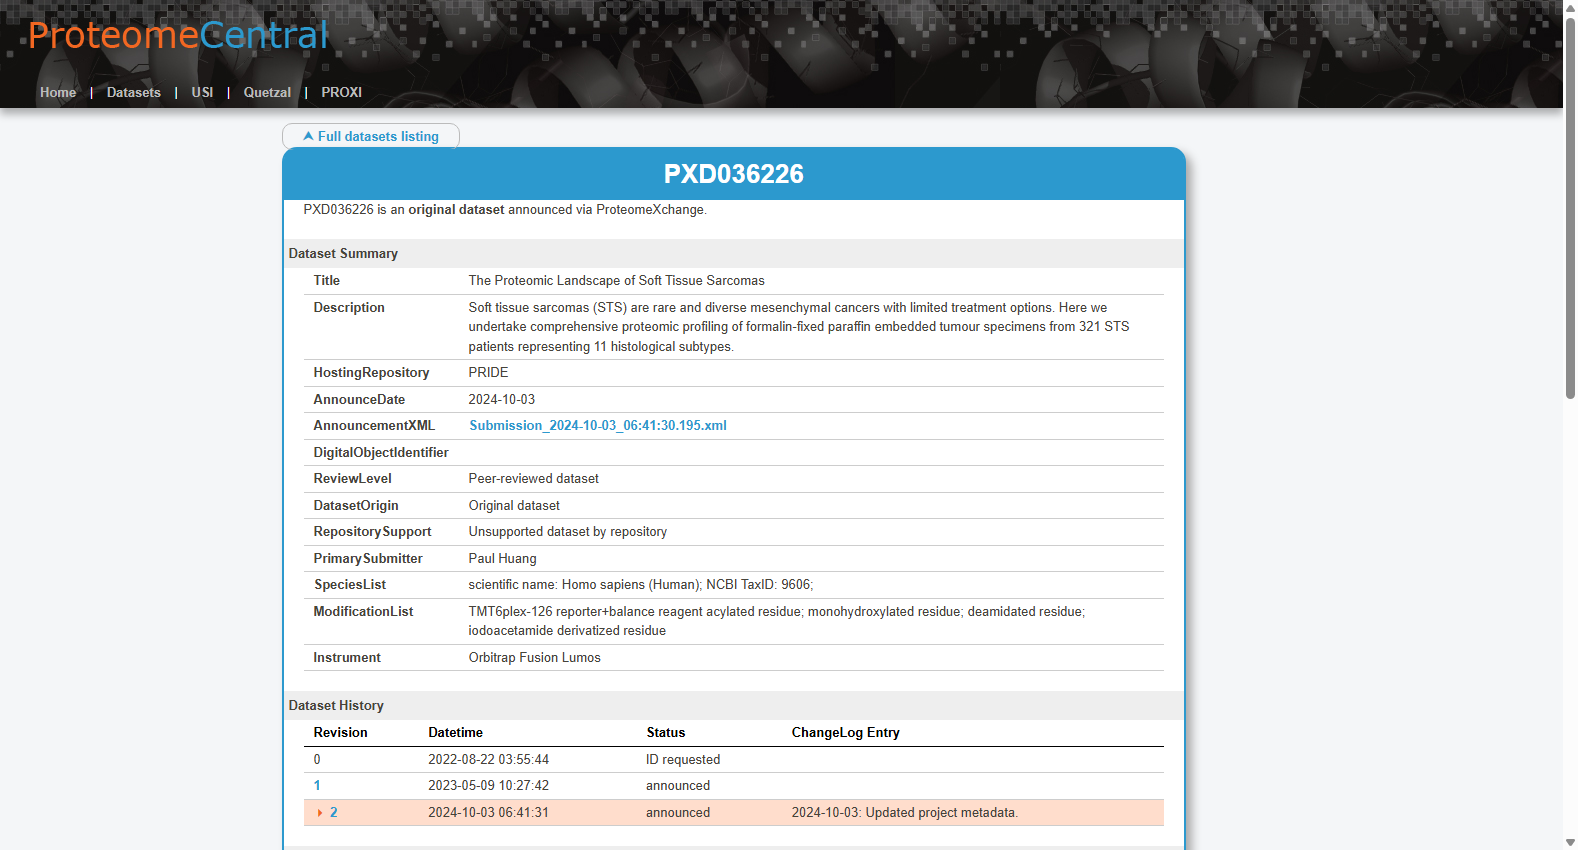Click the 'Dataset Summary' section header

tap(343, 253)
